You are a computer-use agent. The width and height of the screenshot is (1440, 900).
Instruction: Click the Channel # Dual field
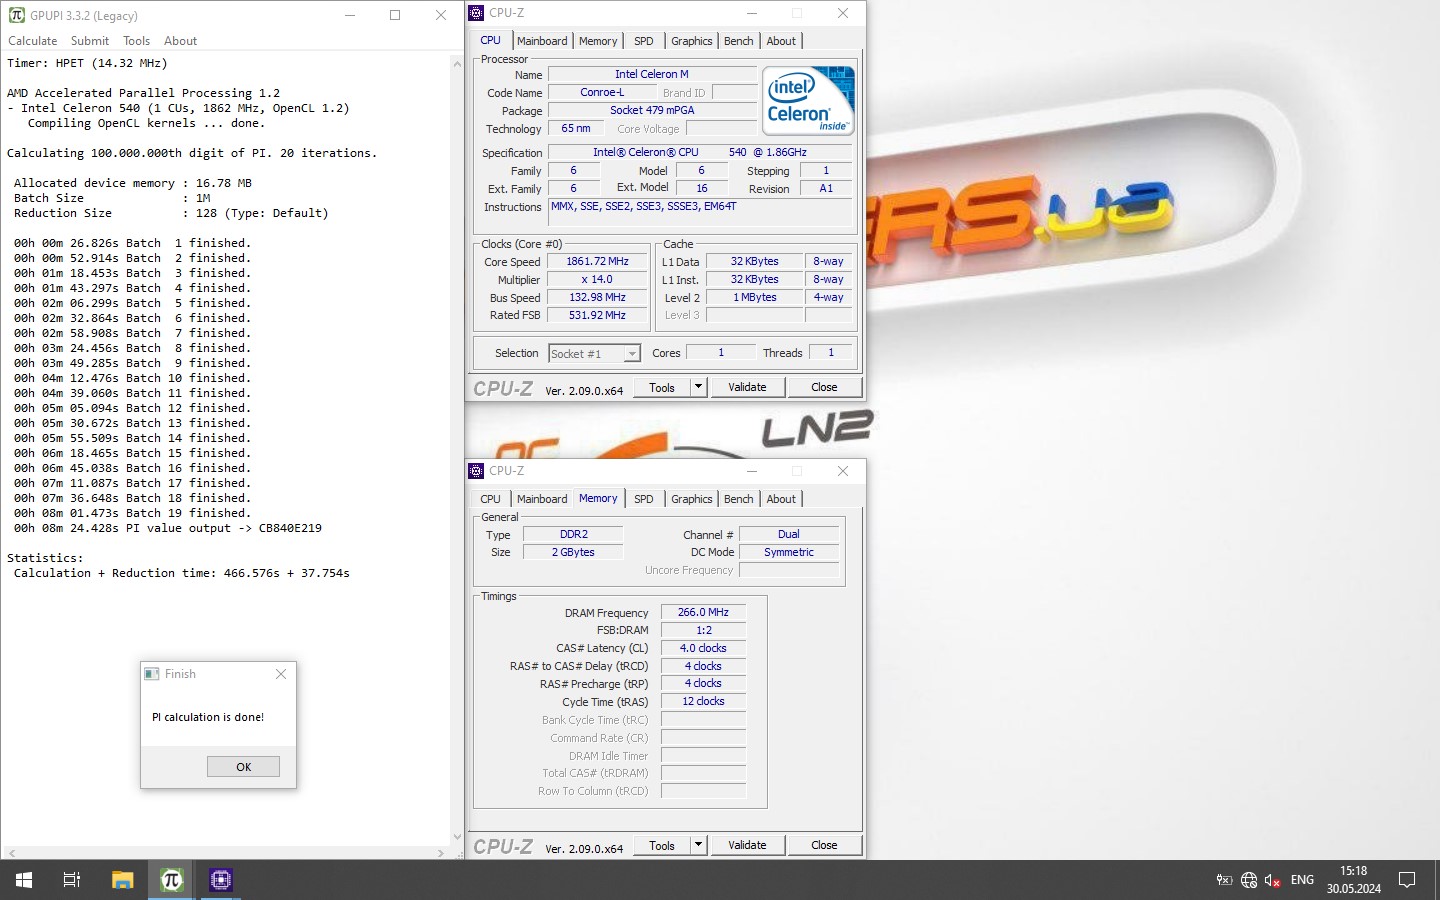tap(789, 534)
